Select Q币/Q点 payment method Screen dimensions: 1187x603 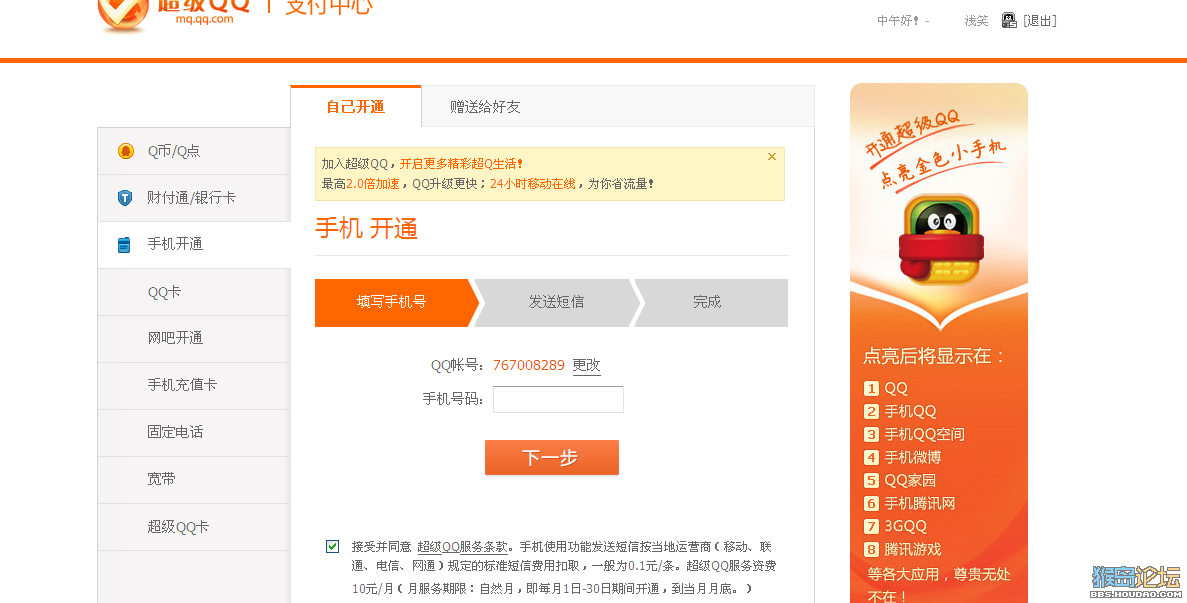(194, 151)
